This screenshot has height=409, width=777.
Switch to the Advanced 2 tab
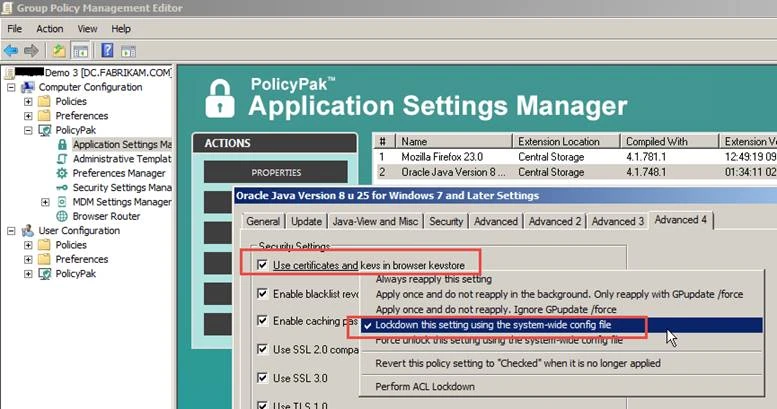[x=553, y=221]
